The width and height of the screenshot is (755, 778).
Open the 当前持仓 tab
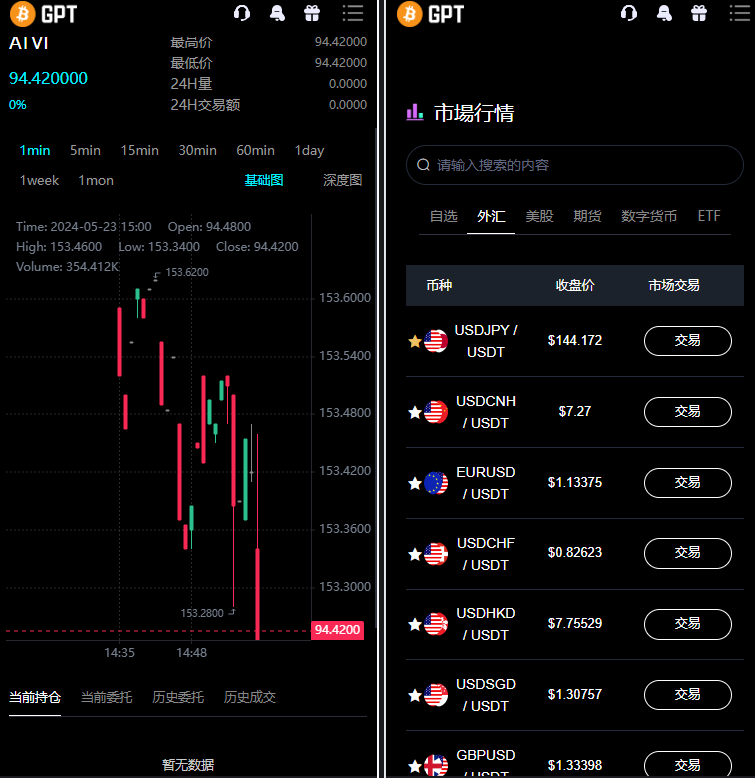[x=35, y=697]
